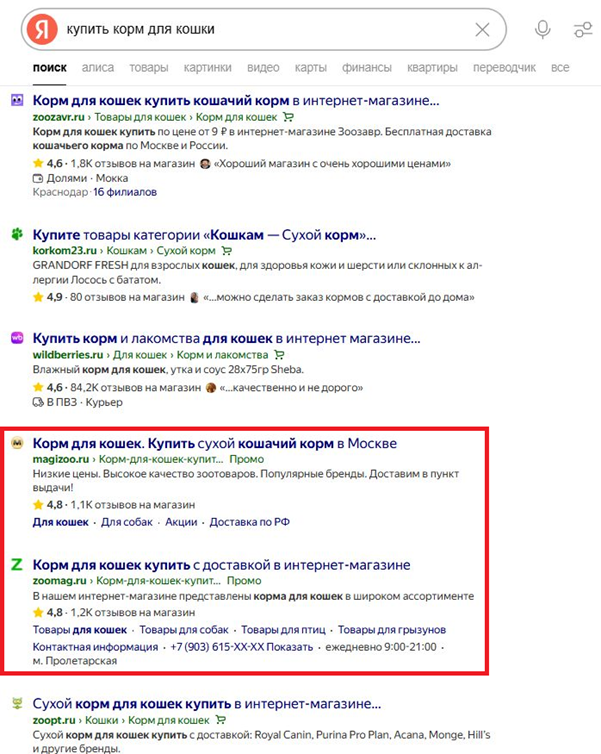Click reviewer avatar in korkom23 result
Viewport: 601px width, 754px height.
[194, 297]
